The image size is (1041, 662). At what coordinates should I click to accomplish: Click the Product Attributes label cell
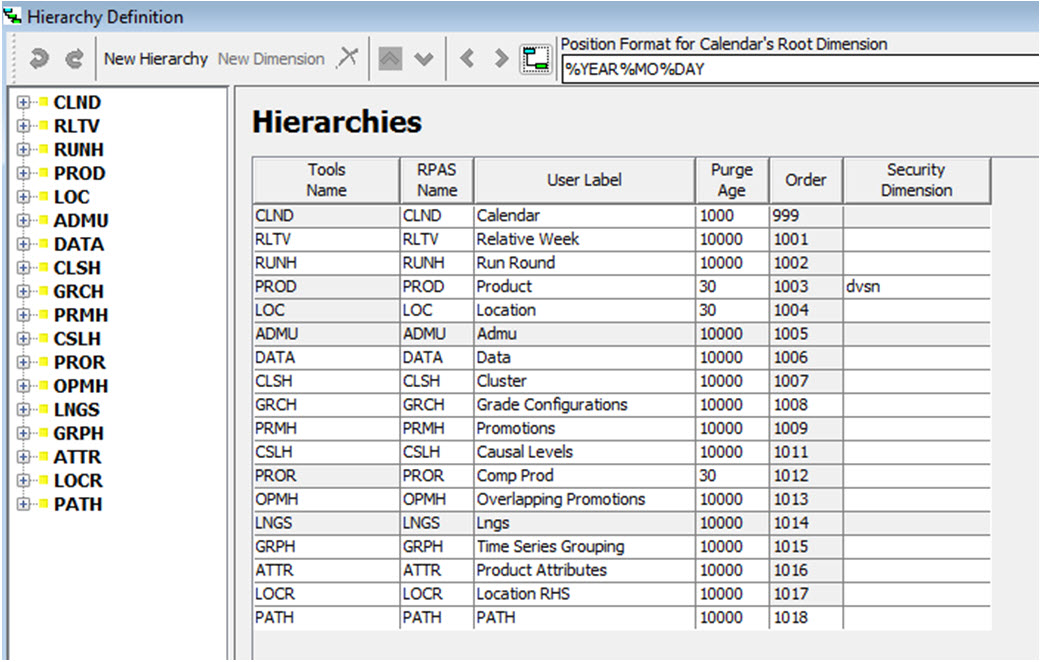click(584, 570)
